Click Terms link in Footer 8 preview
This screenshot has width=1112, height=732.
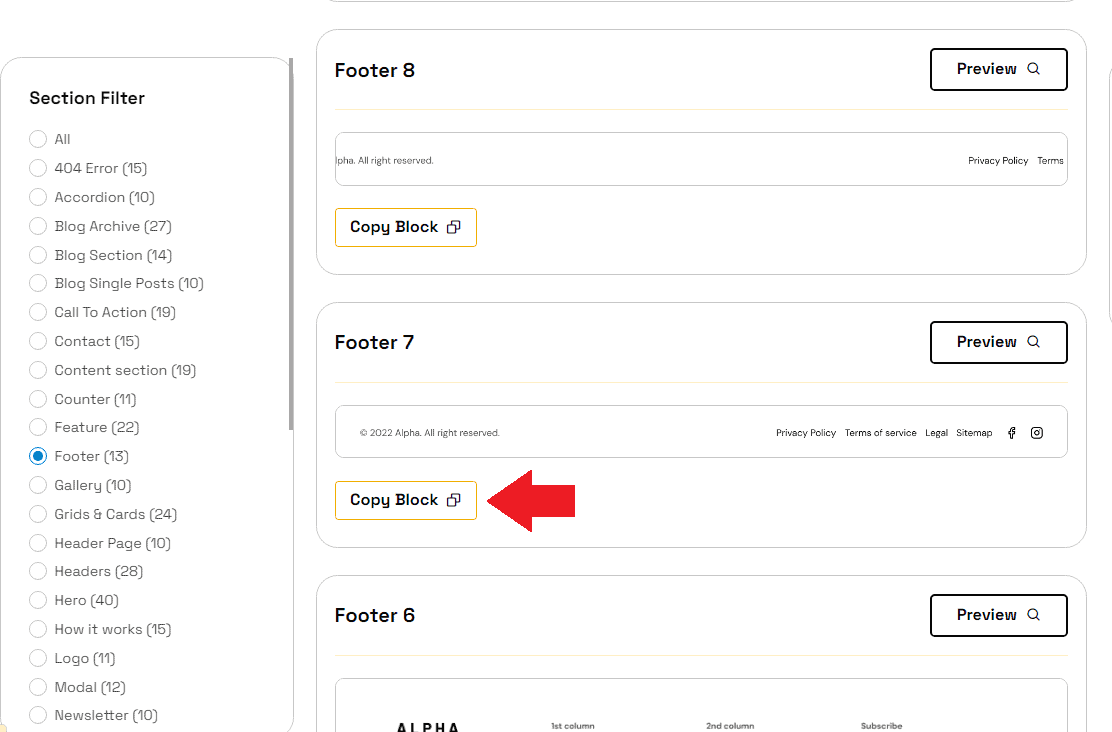[1050, 161]
